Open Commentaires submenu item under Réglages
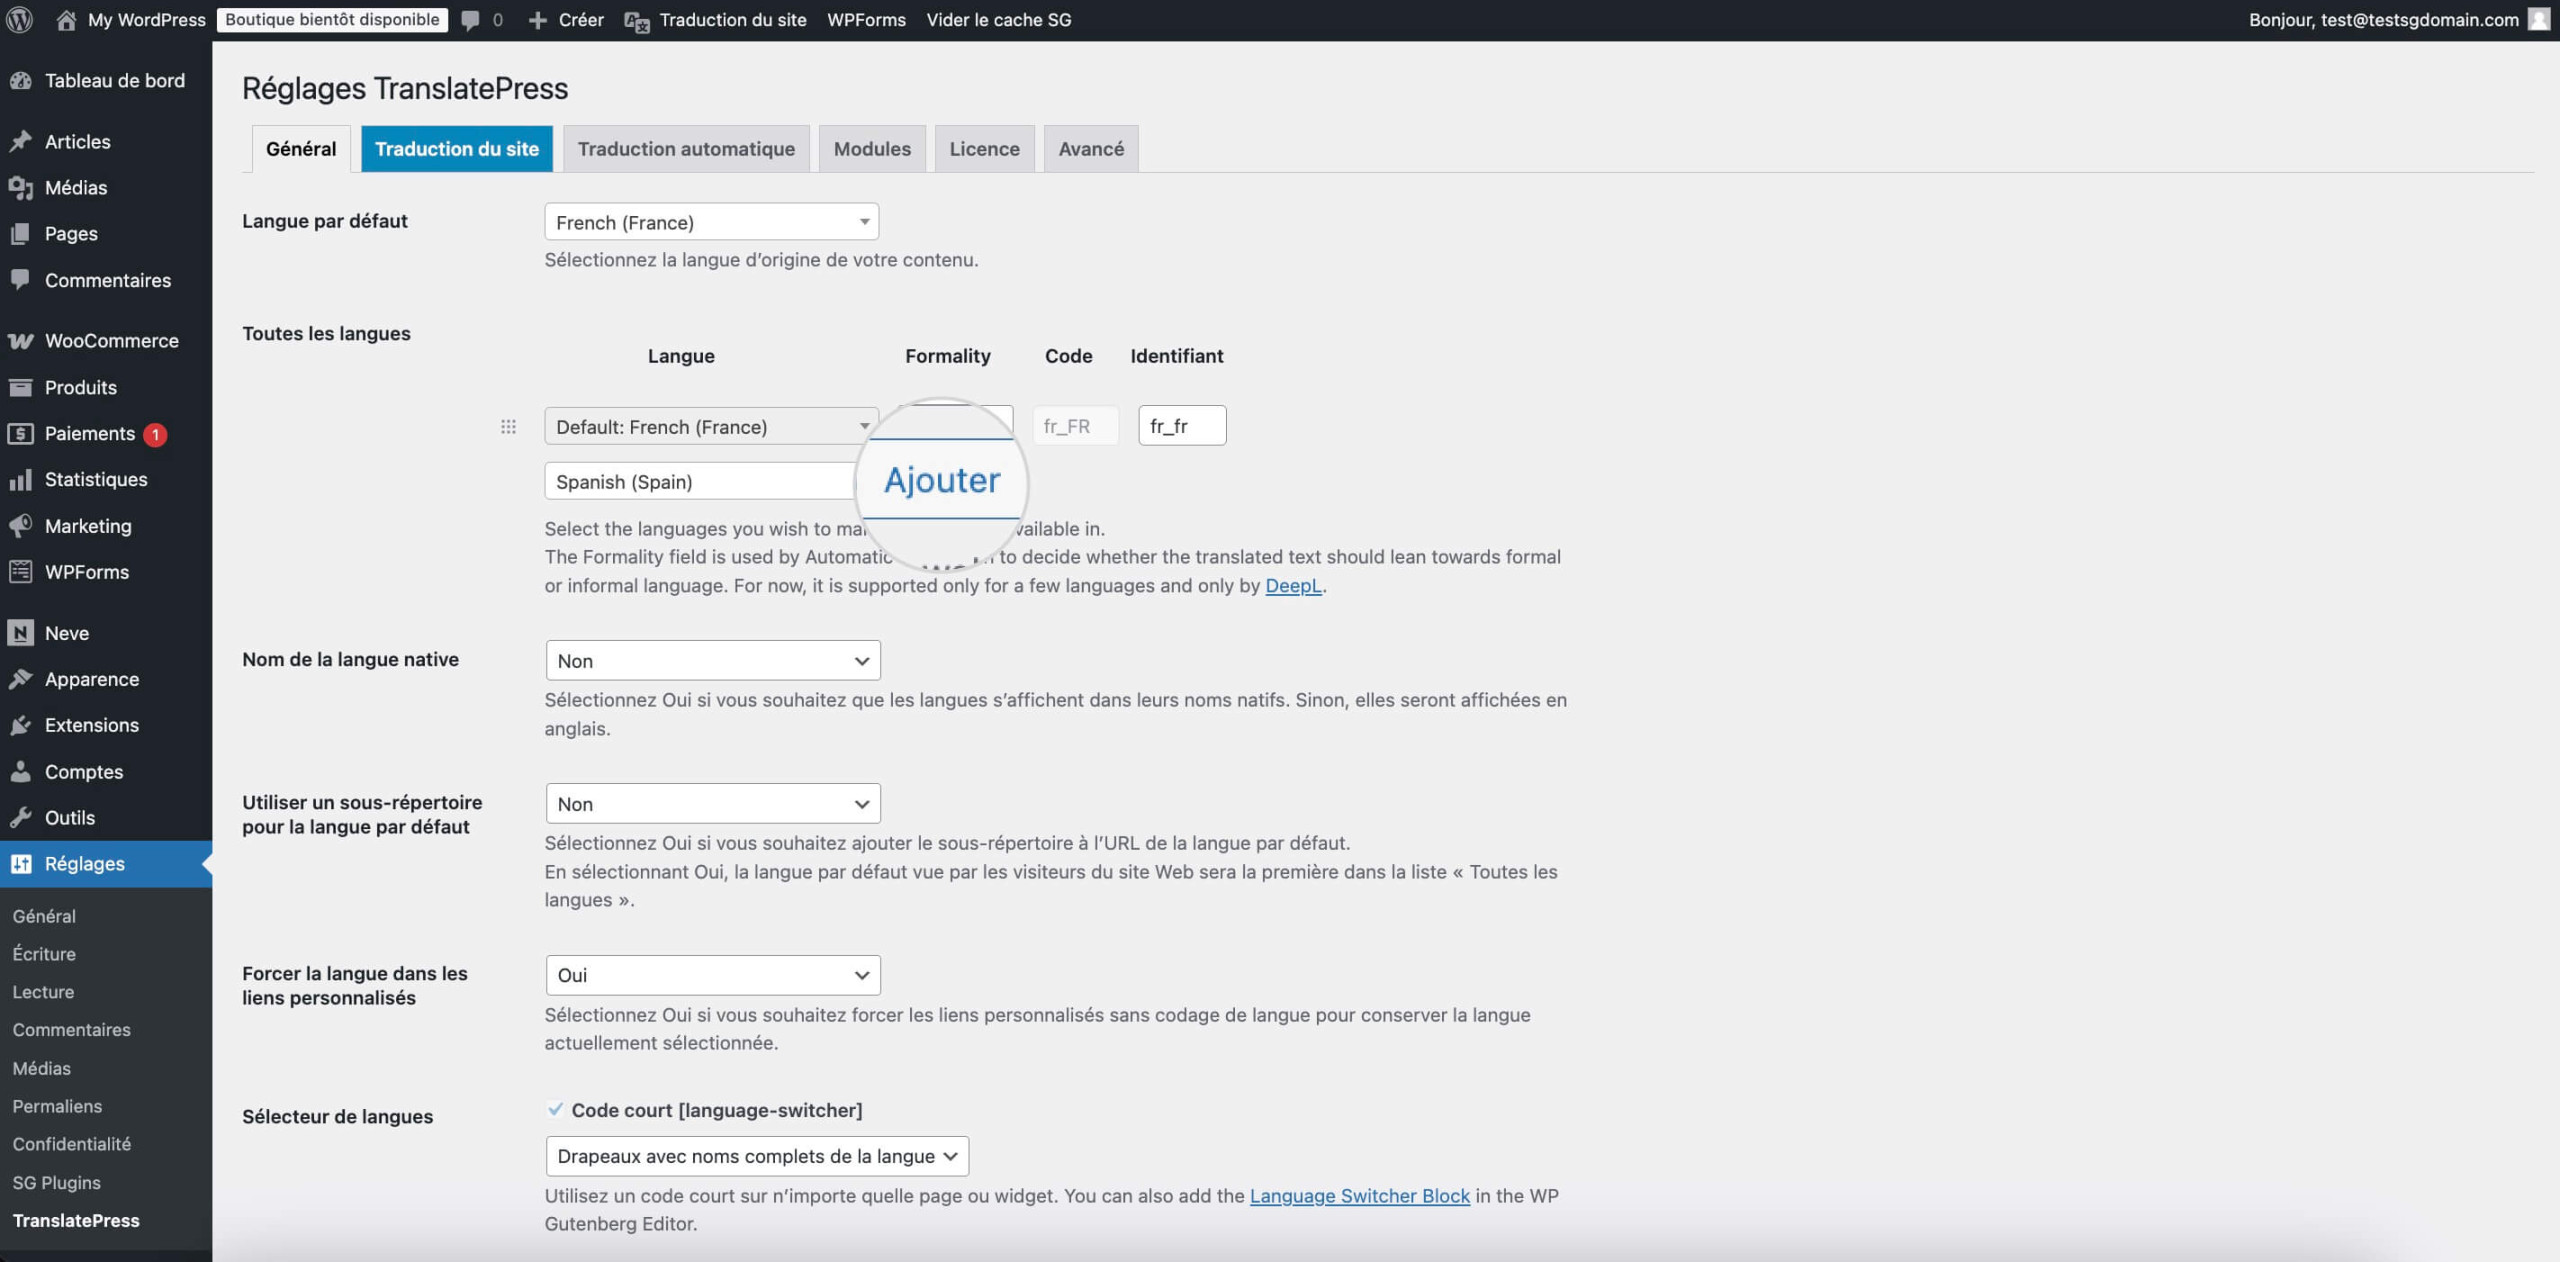Screen dimensions: 2560x1262 (x=72, y=1029)
